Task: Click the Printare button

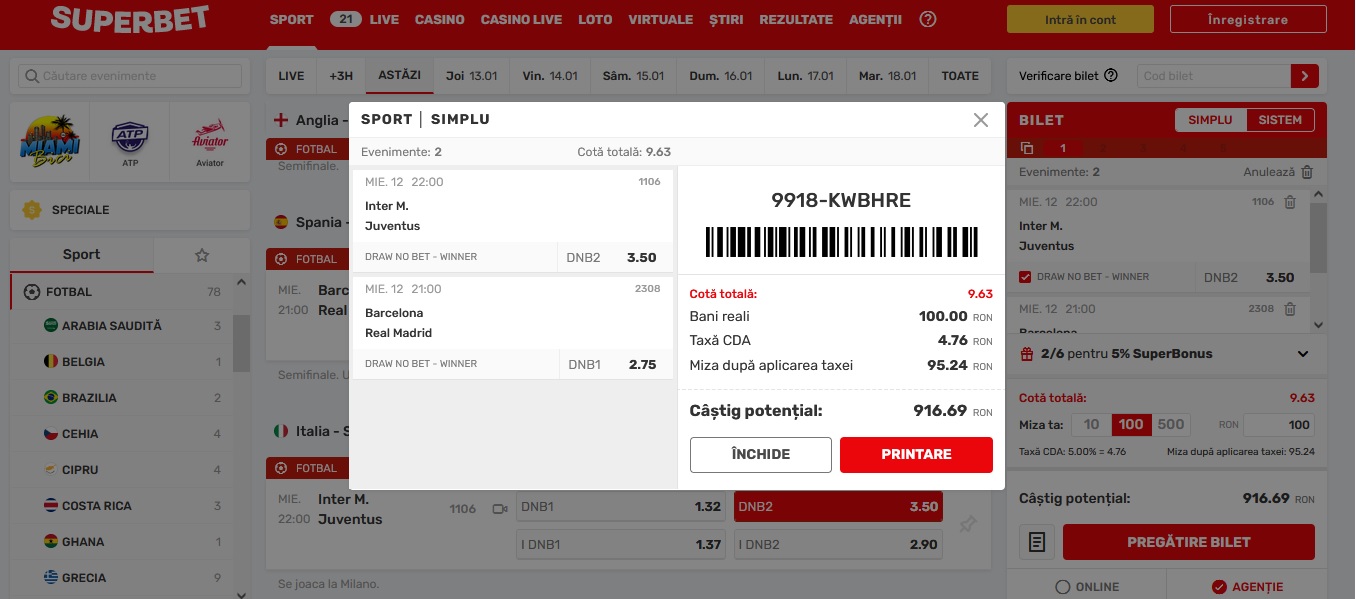Action: click(916, 454)
